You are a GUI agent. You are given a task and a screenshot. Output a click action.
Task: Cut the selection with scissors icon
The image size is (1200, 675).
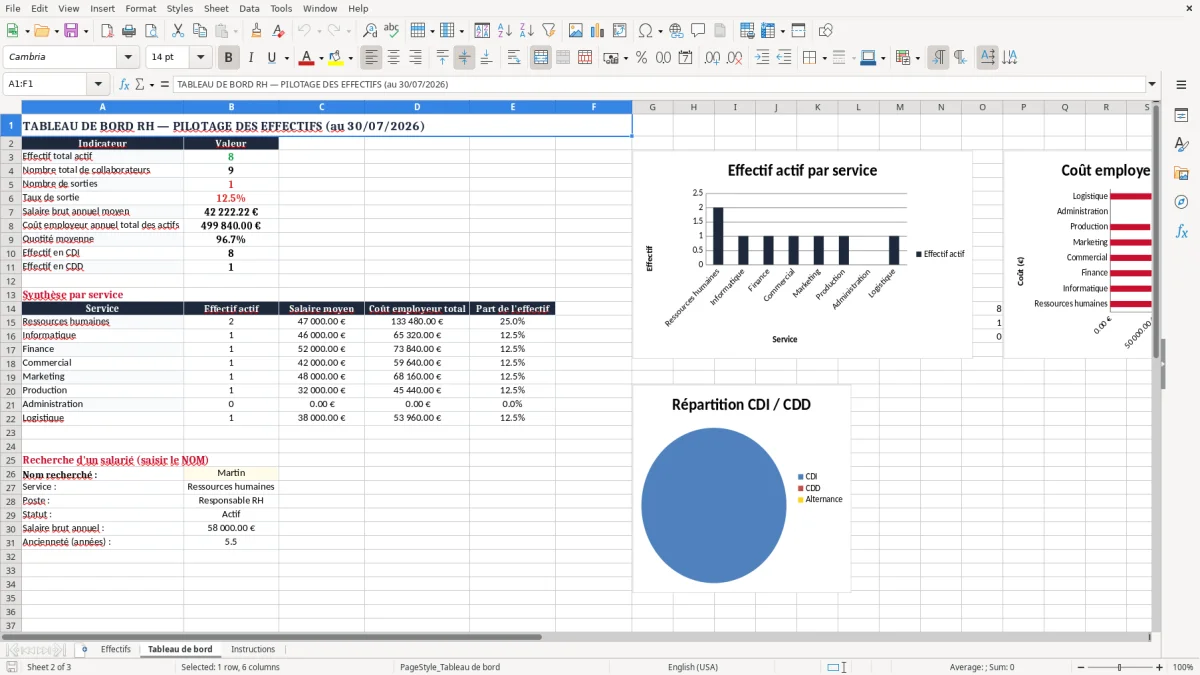click(x=177, y=31)
